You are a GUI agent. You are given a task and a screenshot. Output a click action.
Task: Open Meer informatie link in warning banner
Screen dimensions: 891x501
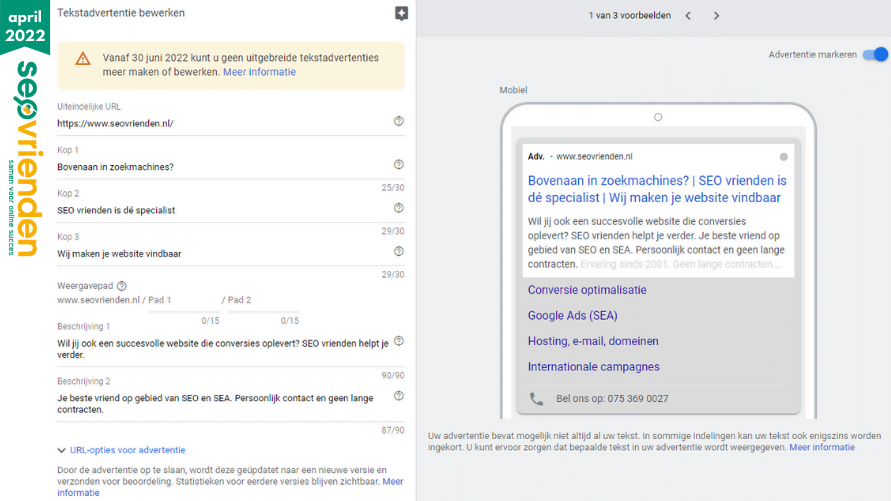pyautogui.click(x=259, y=72)
